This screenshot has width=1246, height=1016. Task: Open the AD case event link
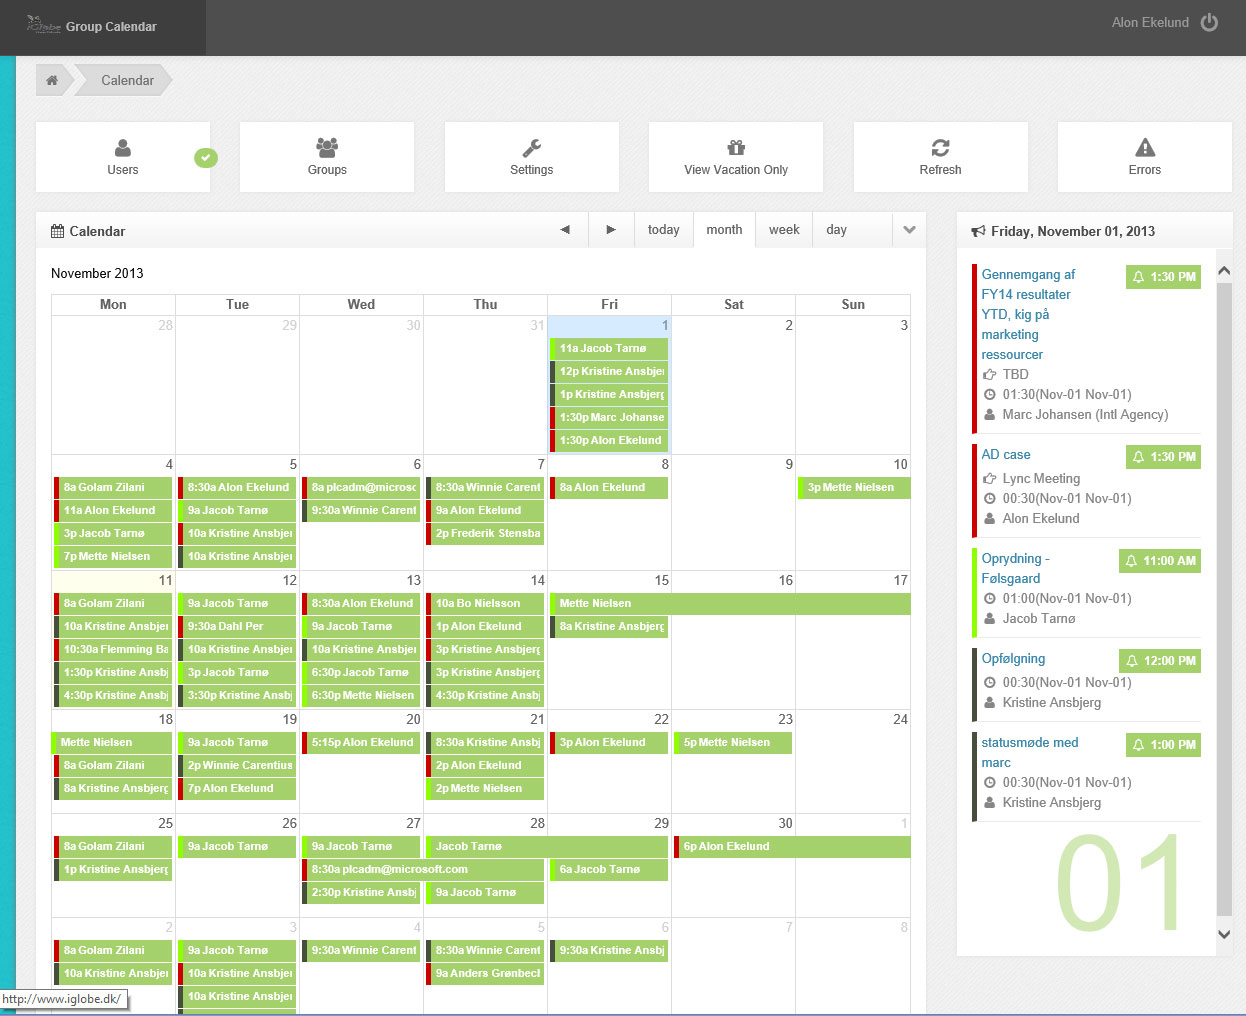point(1005,454)
